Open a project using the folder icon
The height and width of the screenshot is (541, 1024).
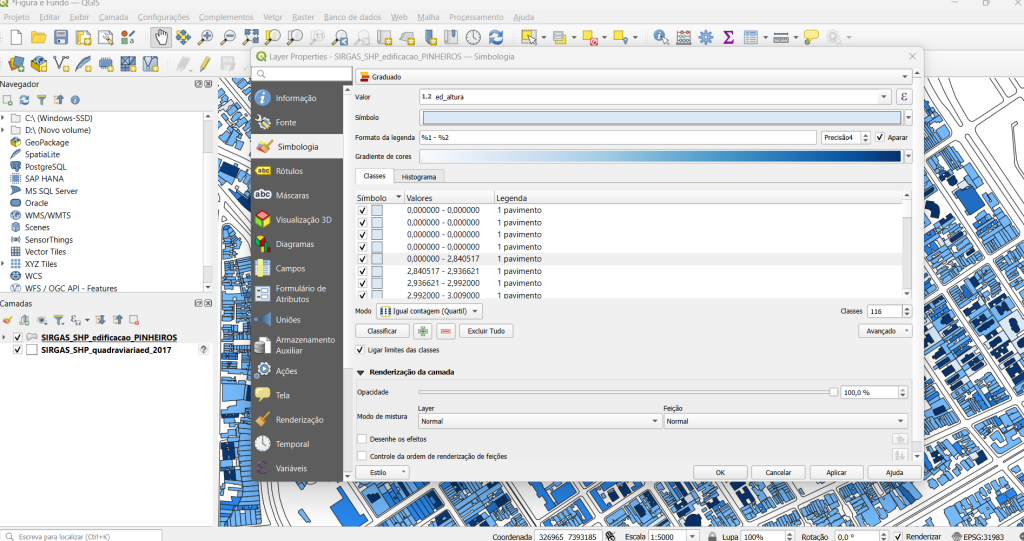(x=39, y=37)
